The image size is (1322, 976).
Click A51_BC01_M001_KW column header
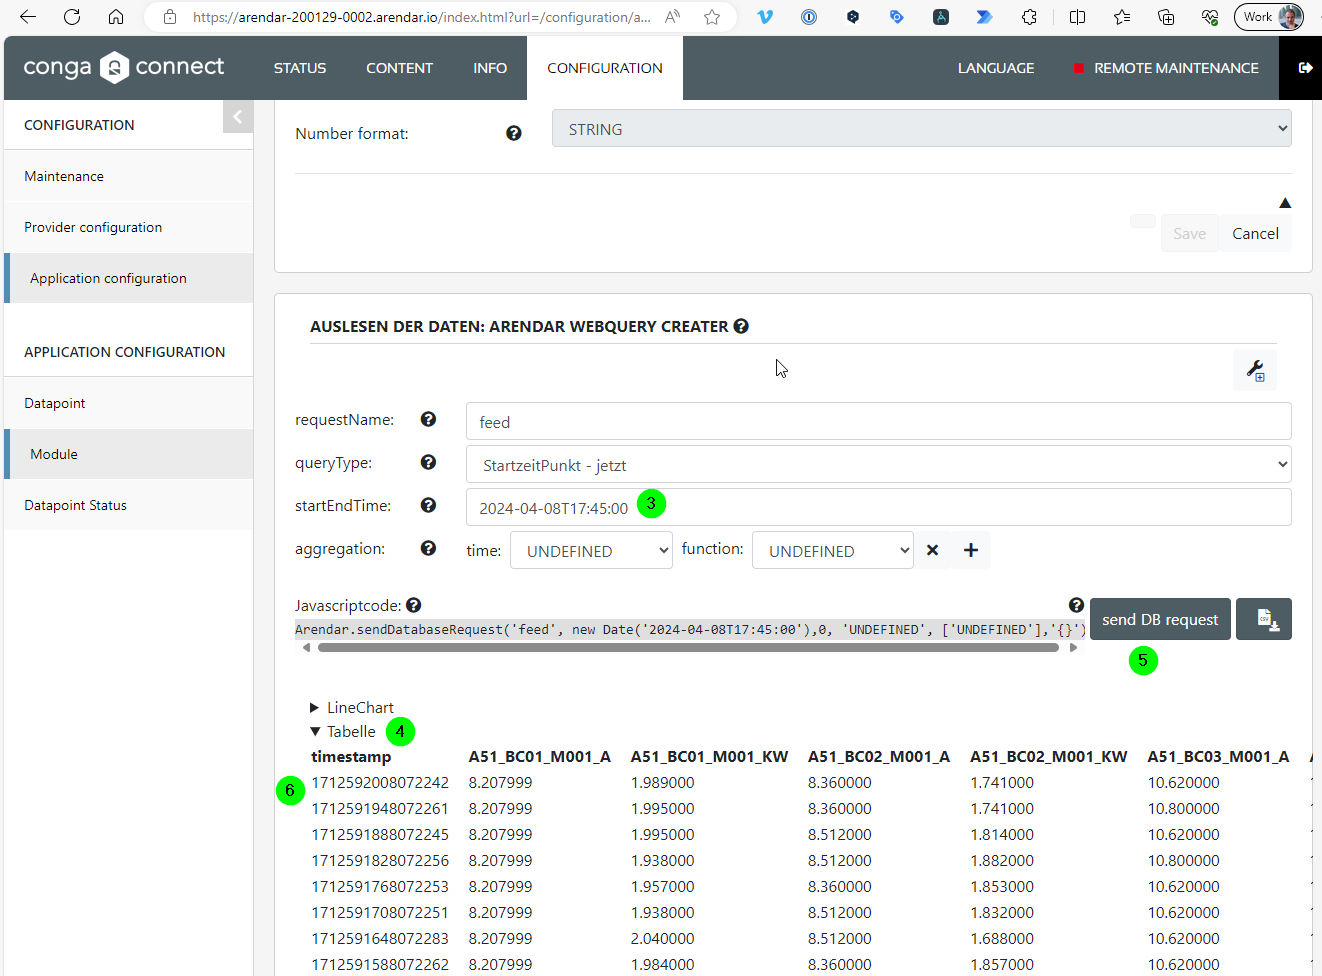709,756
